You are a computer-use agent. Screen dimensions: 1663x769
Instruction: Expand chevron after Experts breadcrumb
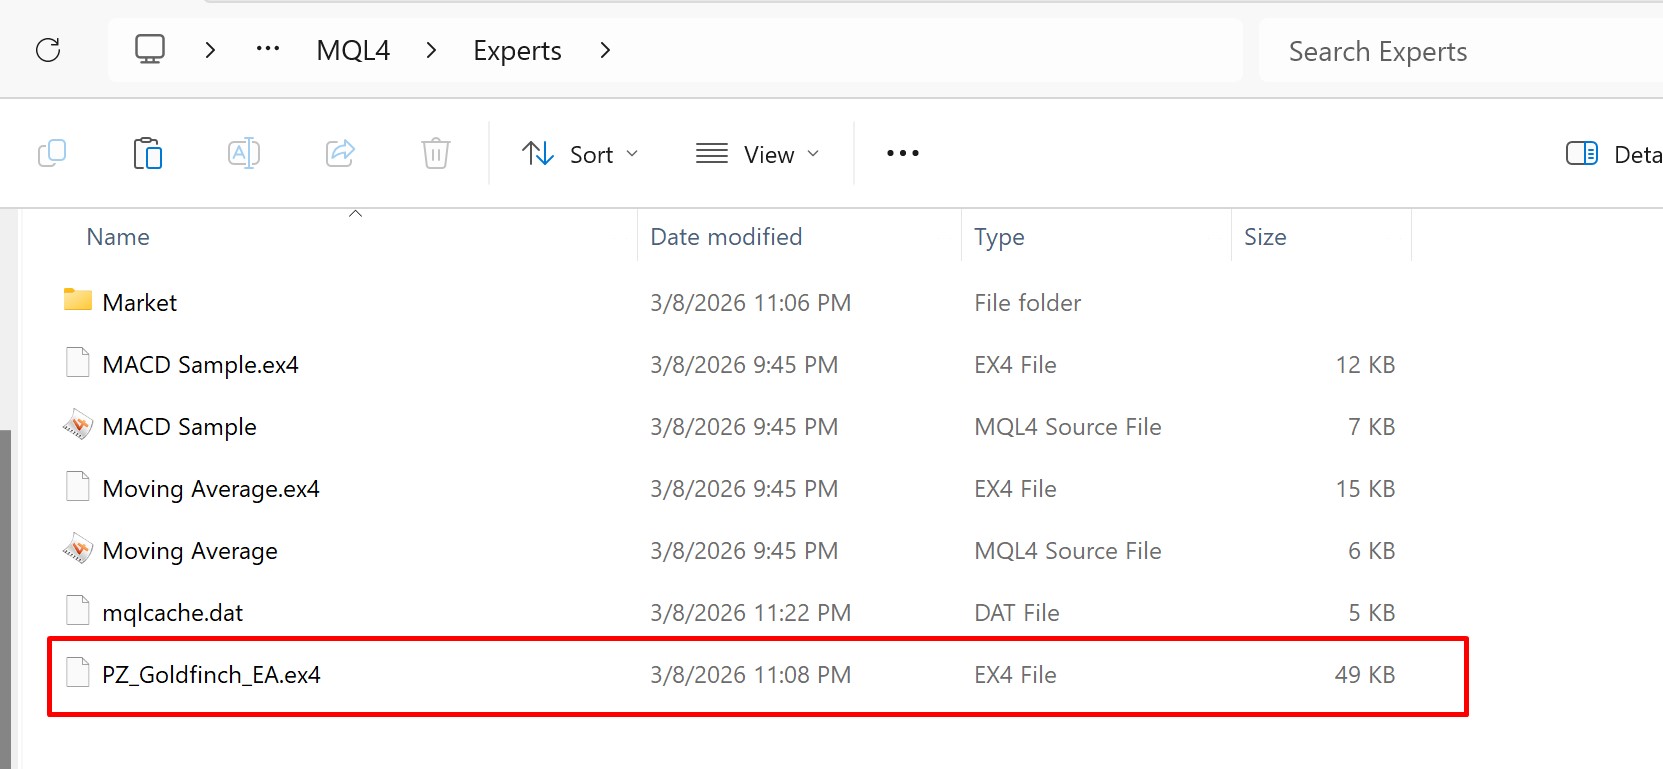[605, 50]
